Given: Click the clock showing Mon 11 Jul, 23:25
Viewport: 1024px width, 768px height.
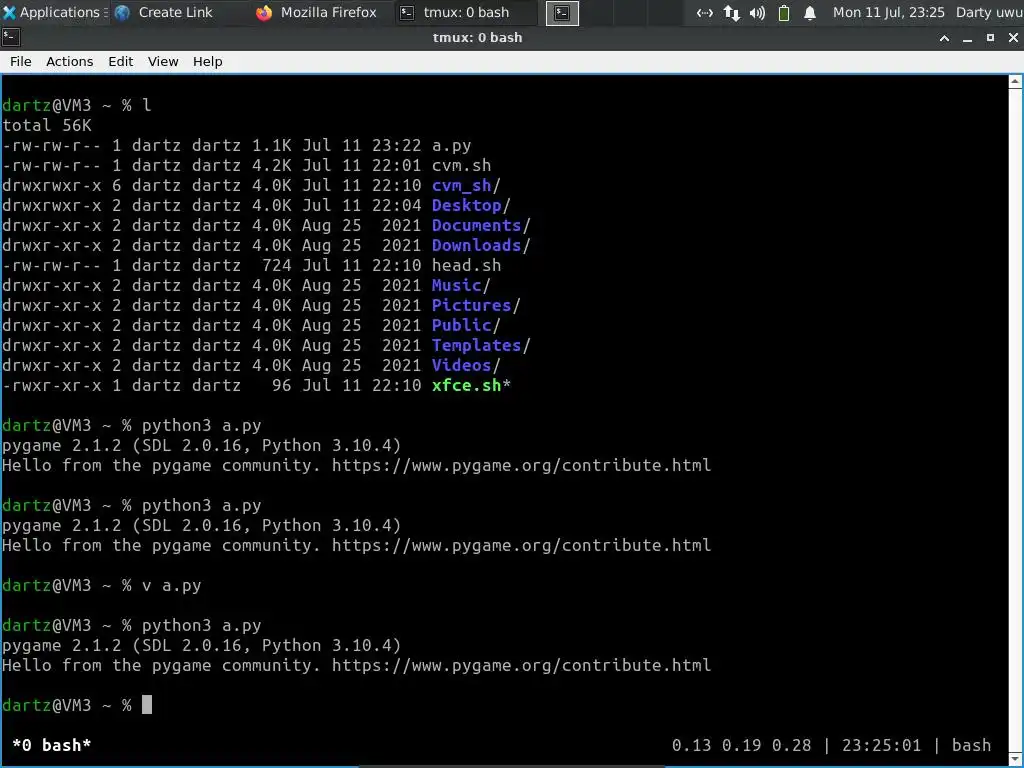Looking at the screenshot, I should point(888,12).
